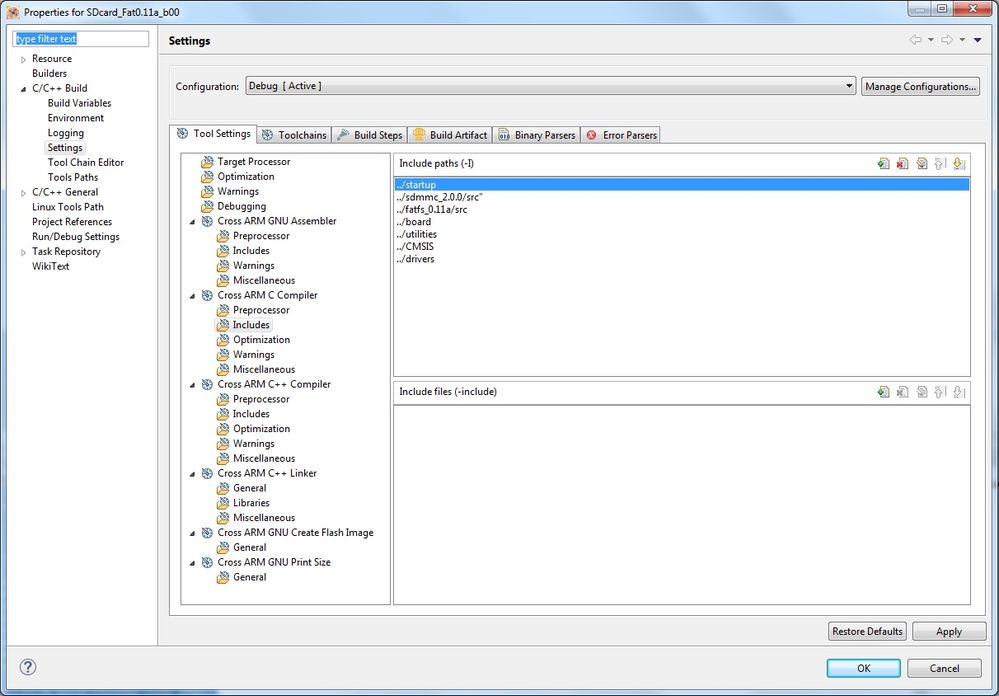The width and height of the screenshot is (999, 696).
Task: Open the Settings view menu triangle
Action: [977, 40]
